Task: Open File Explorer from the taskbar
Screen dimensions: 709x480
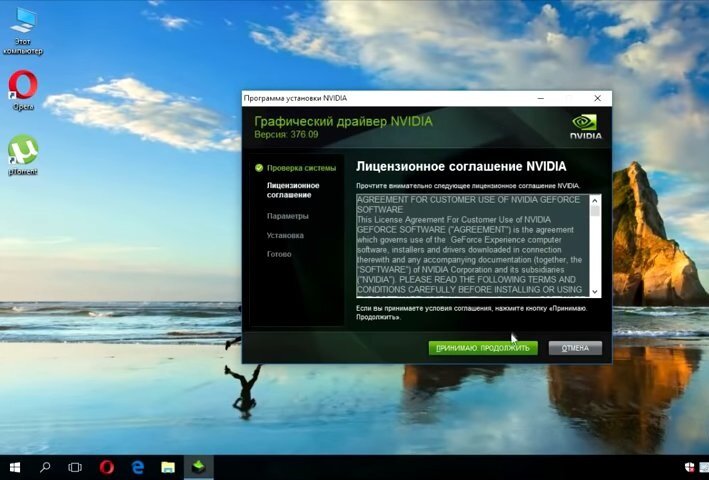Action: tap(168, 467)
